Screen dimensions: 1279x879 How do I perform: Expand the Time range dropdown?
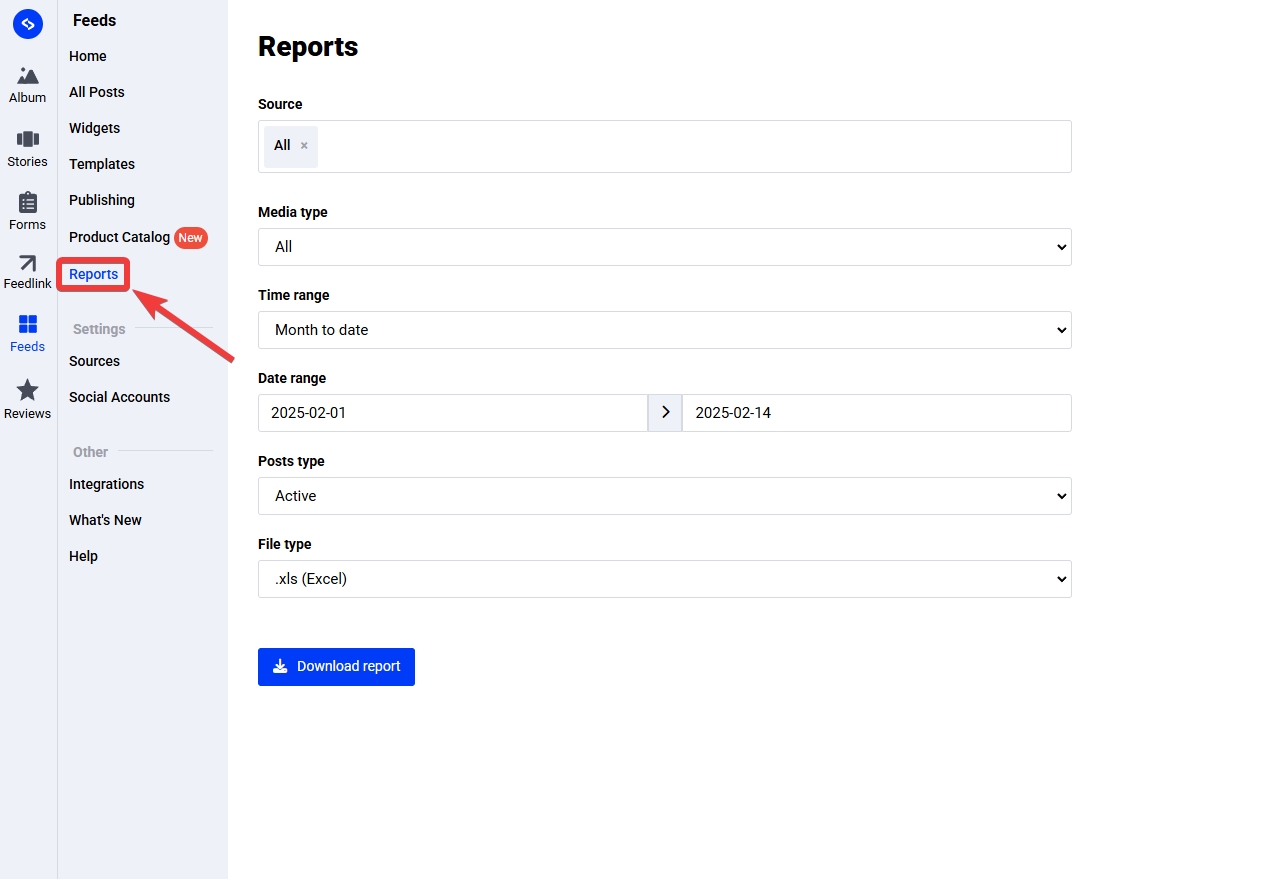(664, 329)
